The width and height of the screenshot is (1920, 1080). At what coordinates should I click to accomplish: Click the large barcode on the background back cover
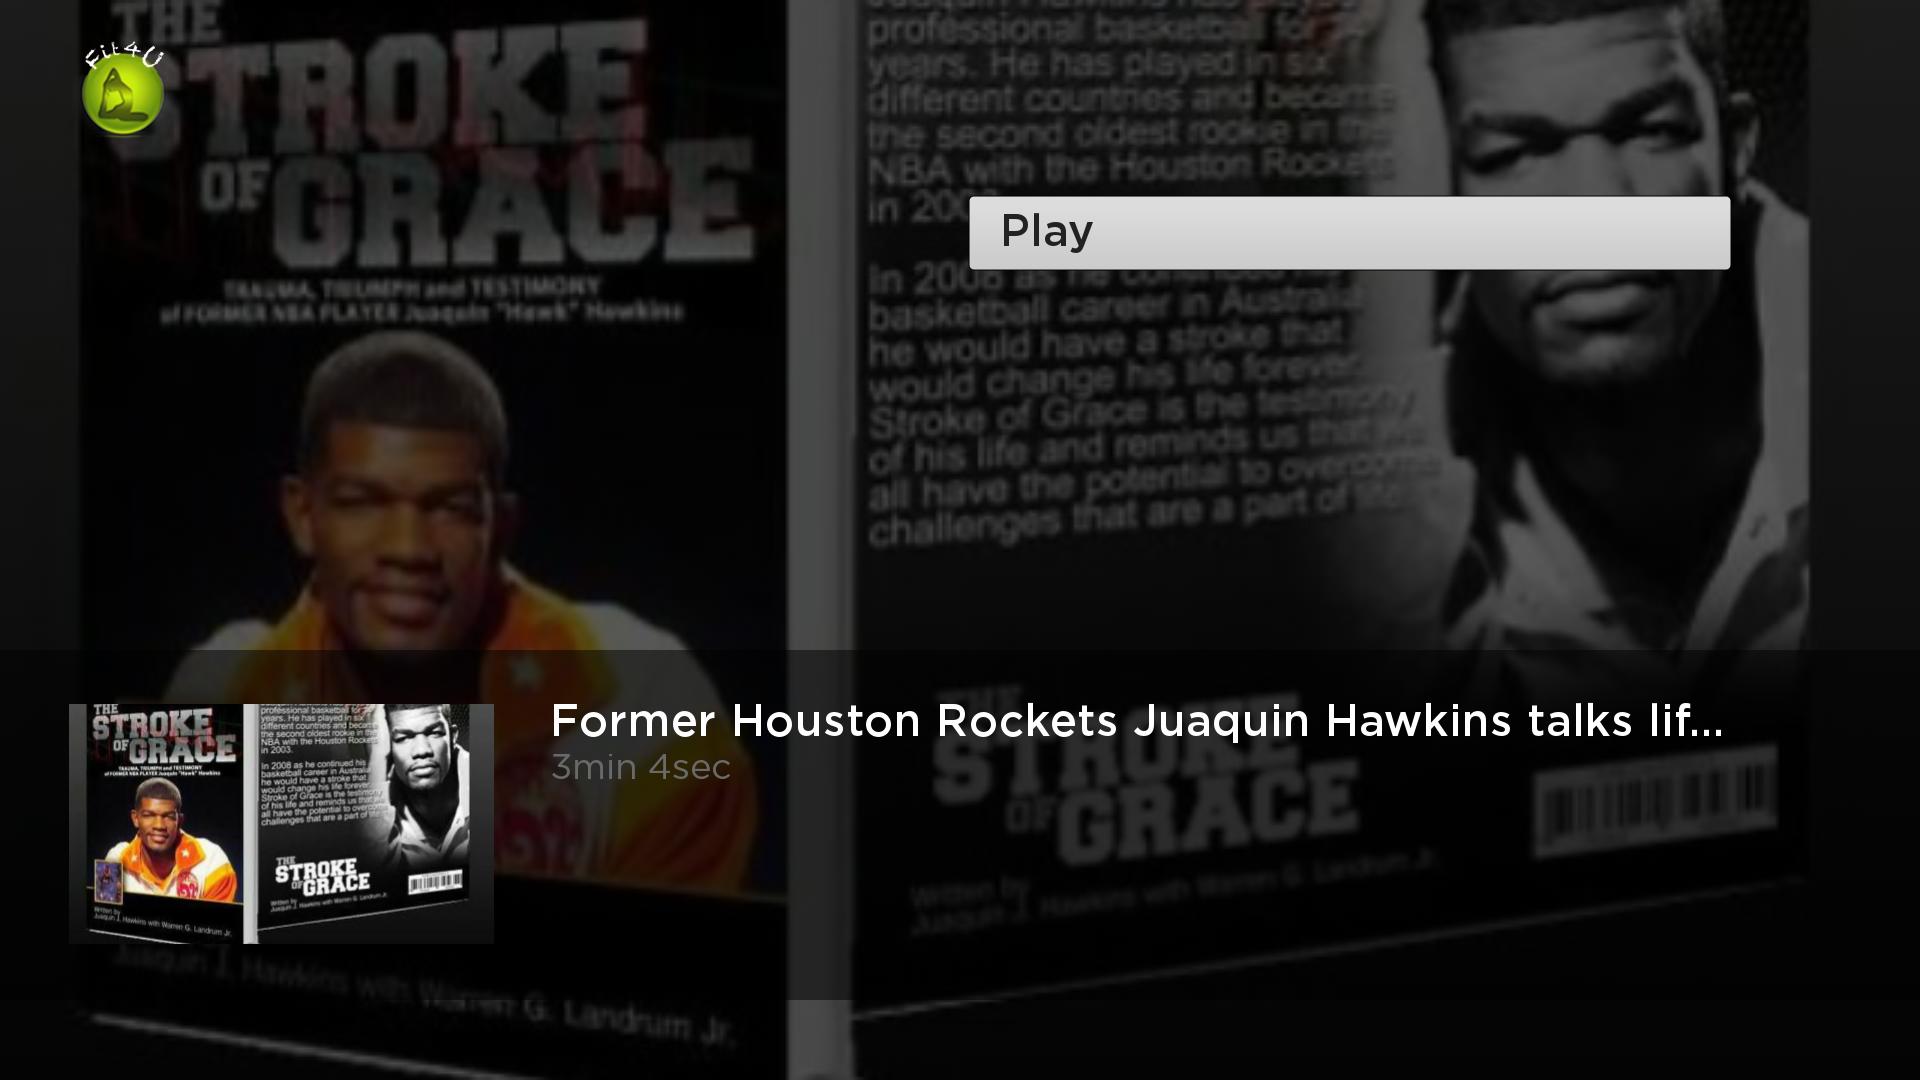1655,800
